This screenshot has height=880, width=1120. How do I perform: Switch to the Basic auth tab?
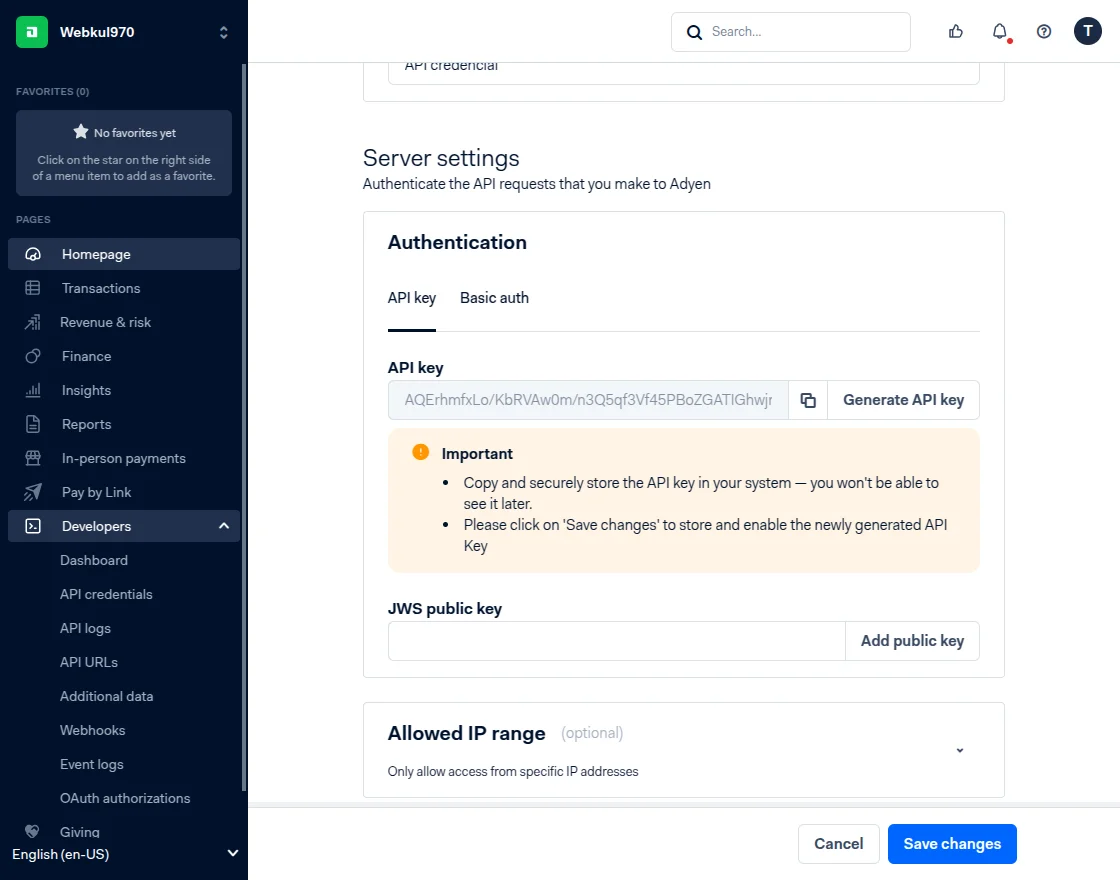coord(494,298)
